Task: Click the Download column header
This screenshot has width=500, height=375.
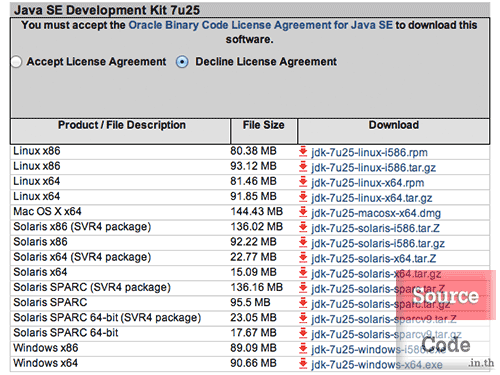Action: tap(394, 125)
